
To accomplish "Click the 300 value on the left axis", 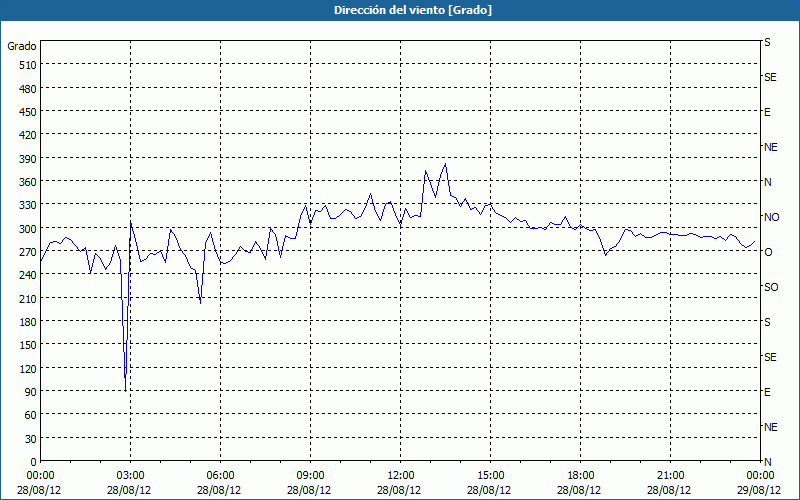I will pos(28,229).
